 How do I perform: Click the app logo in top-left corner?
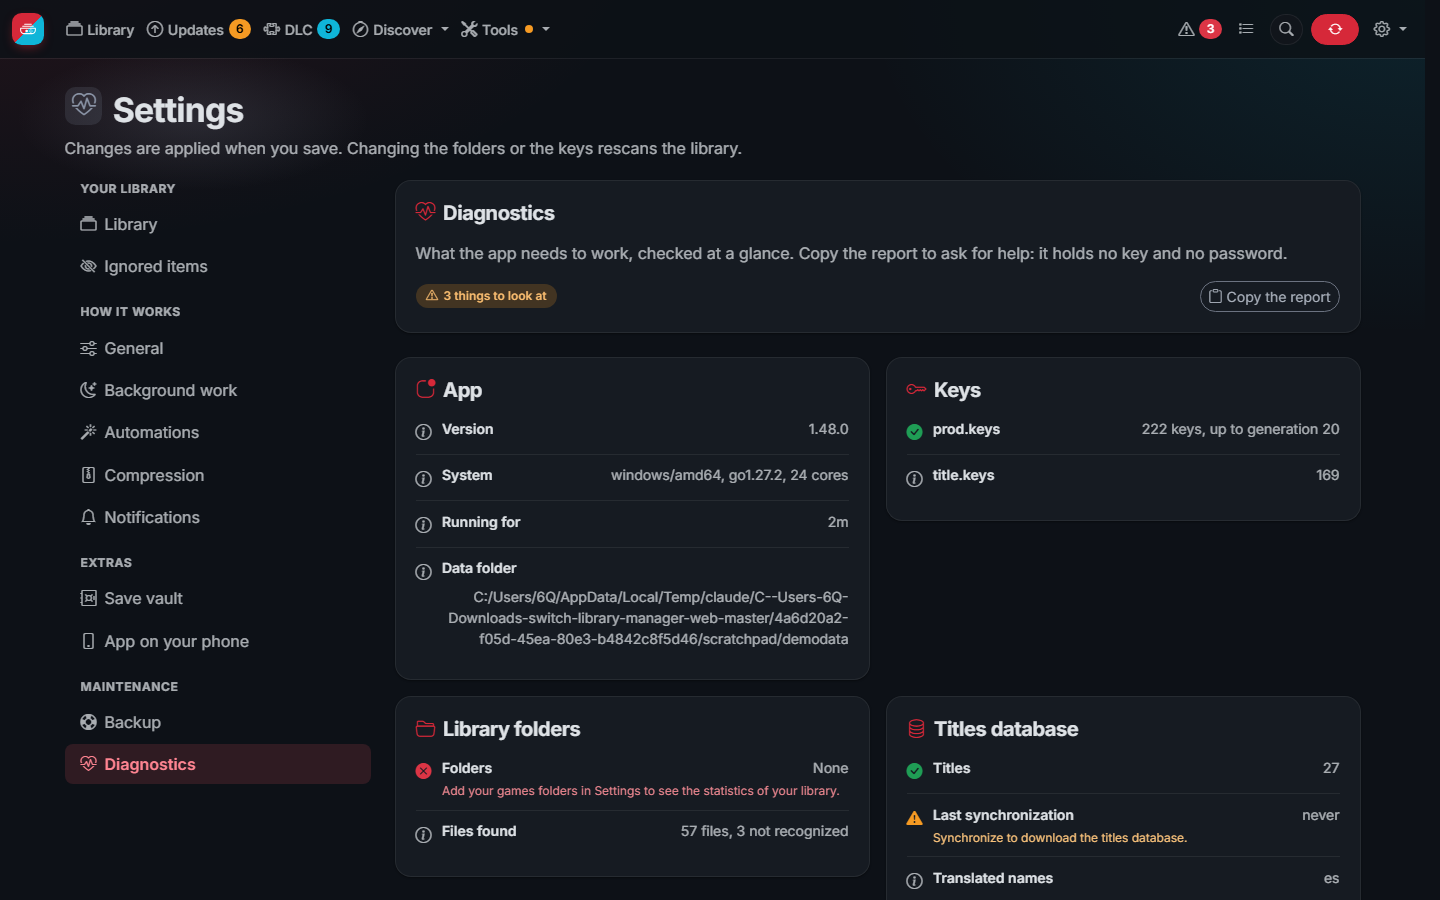tap(28, 29)
